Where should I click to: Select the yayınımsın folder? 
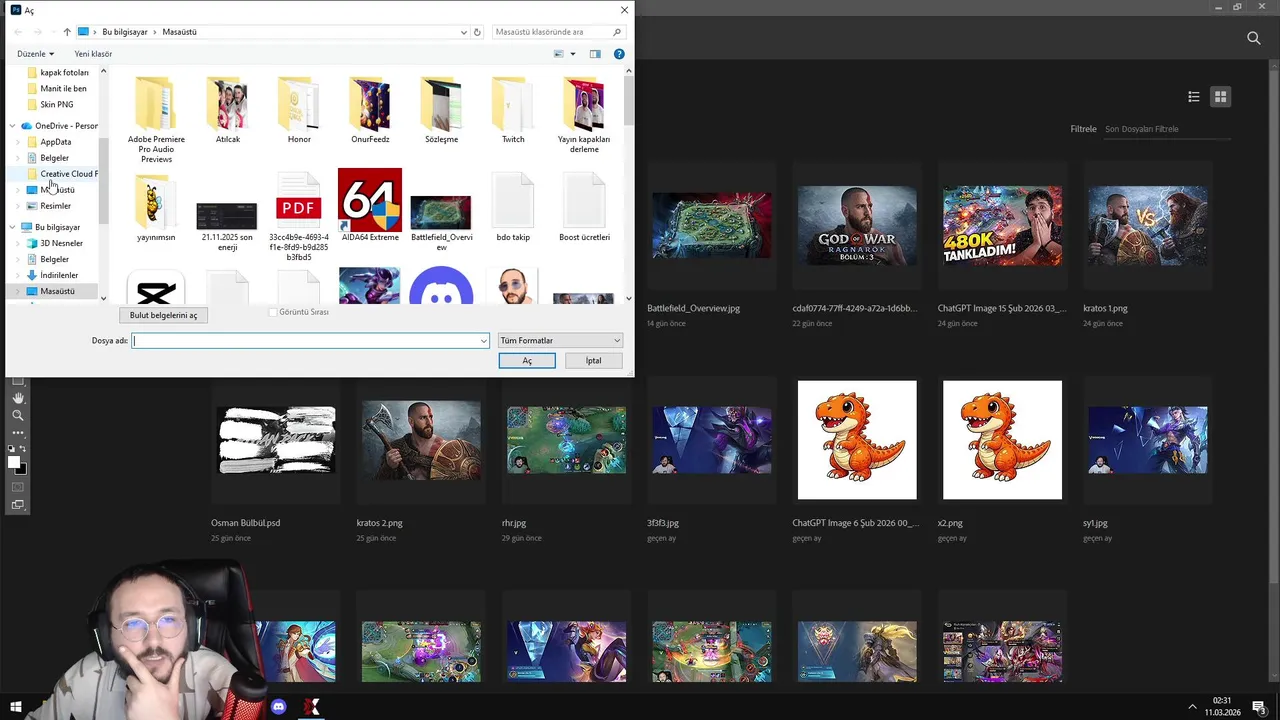(x=156, y=208)
